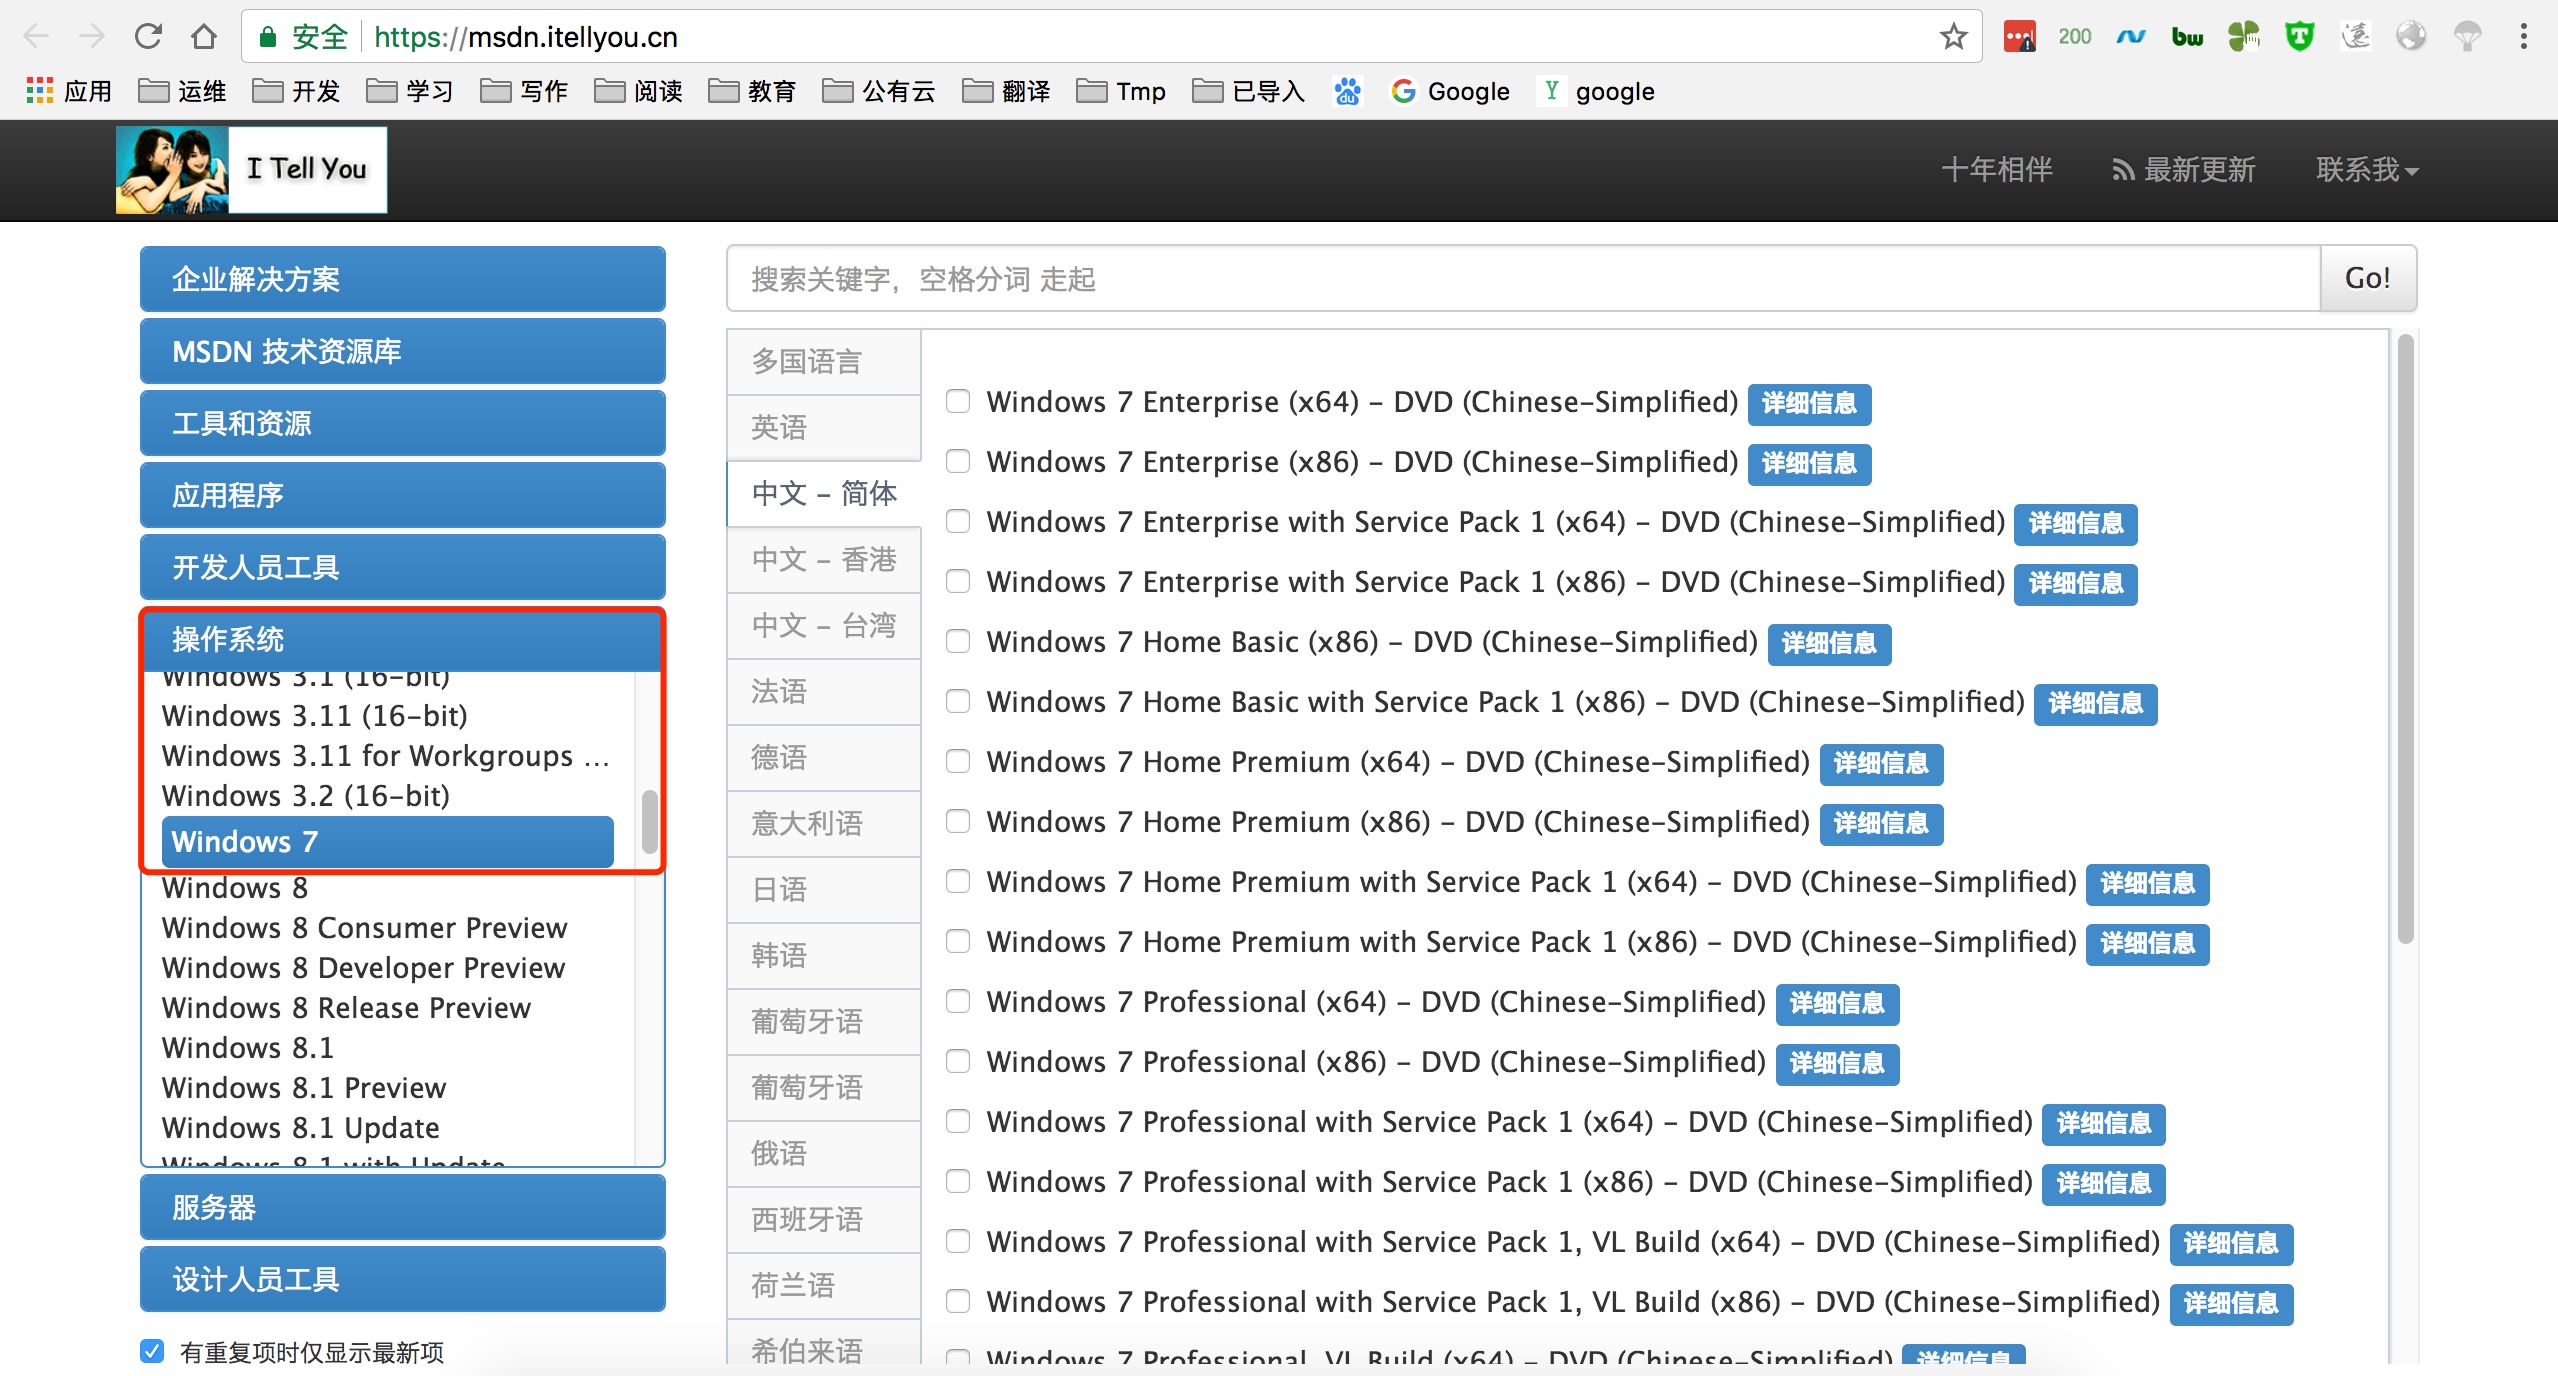Check Windows 7 Home Basic (x86) checkbox

tap(958, 642)
